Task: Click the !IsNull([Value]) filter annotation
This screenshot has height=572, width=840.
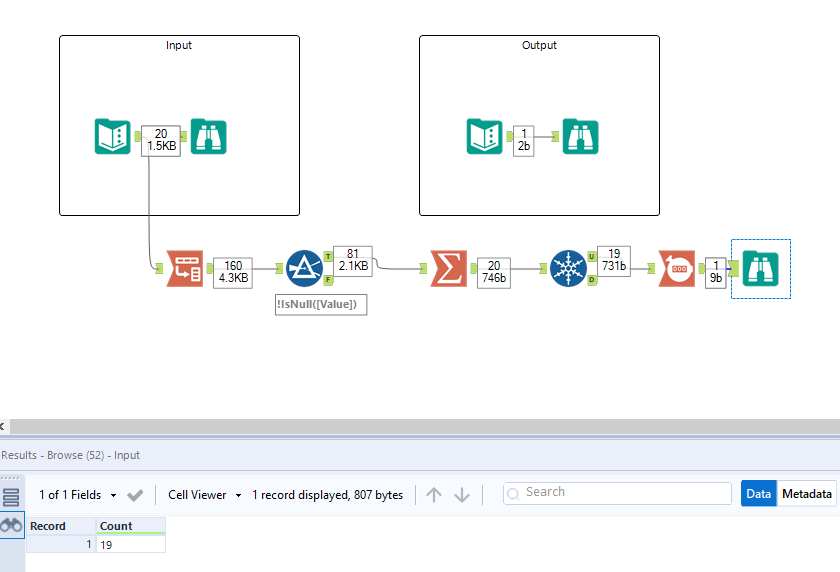Action: pos(321,304)
